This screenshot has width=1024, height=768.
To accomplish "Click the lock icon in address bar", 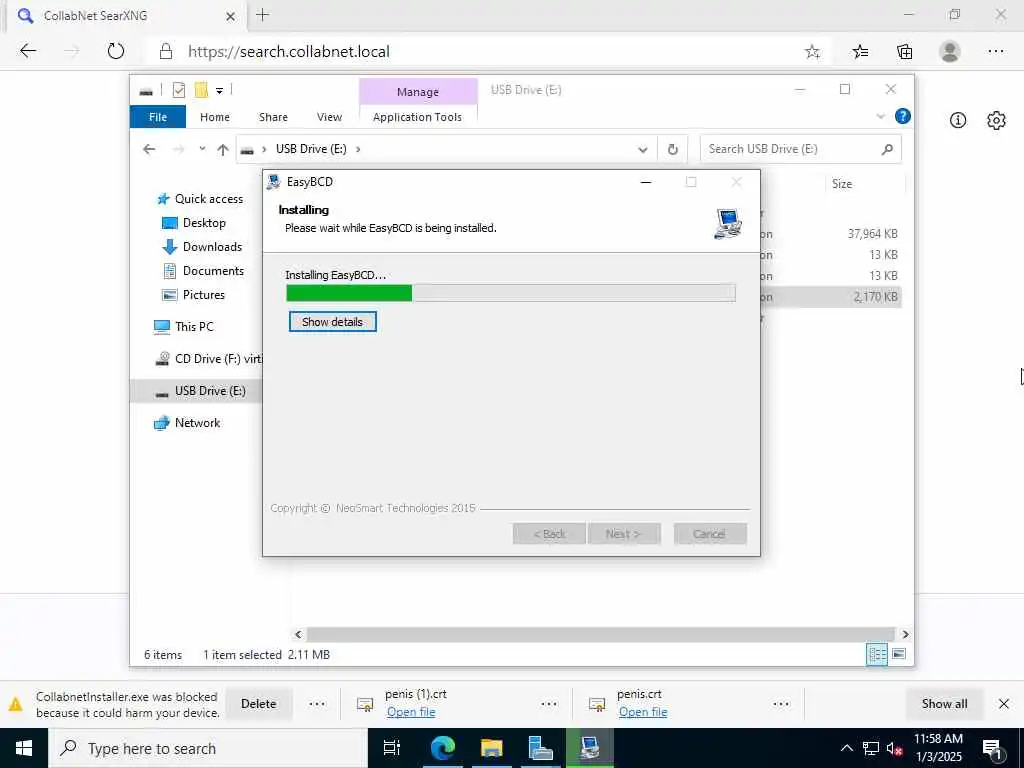I will (166, 52).
